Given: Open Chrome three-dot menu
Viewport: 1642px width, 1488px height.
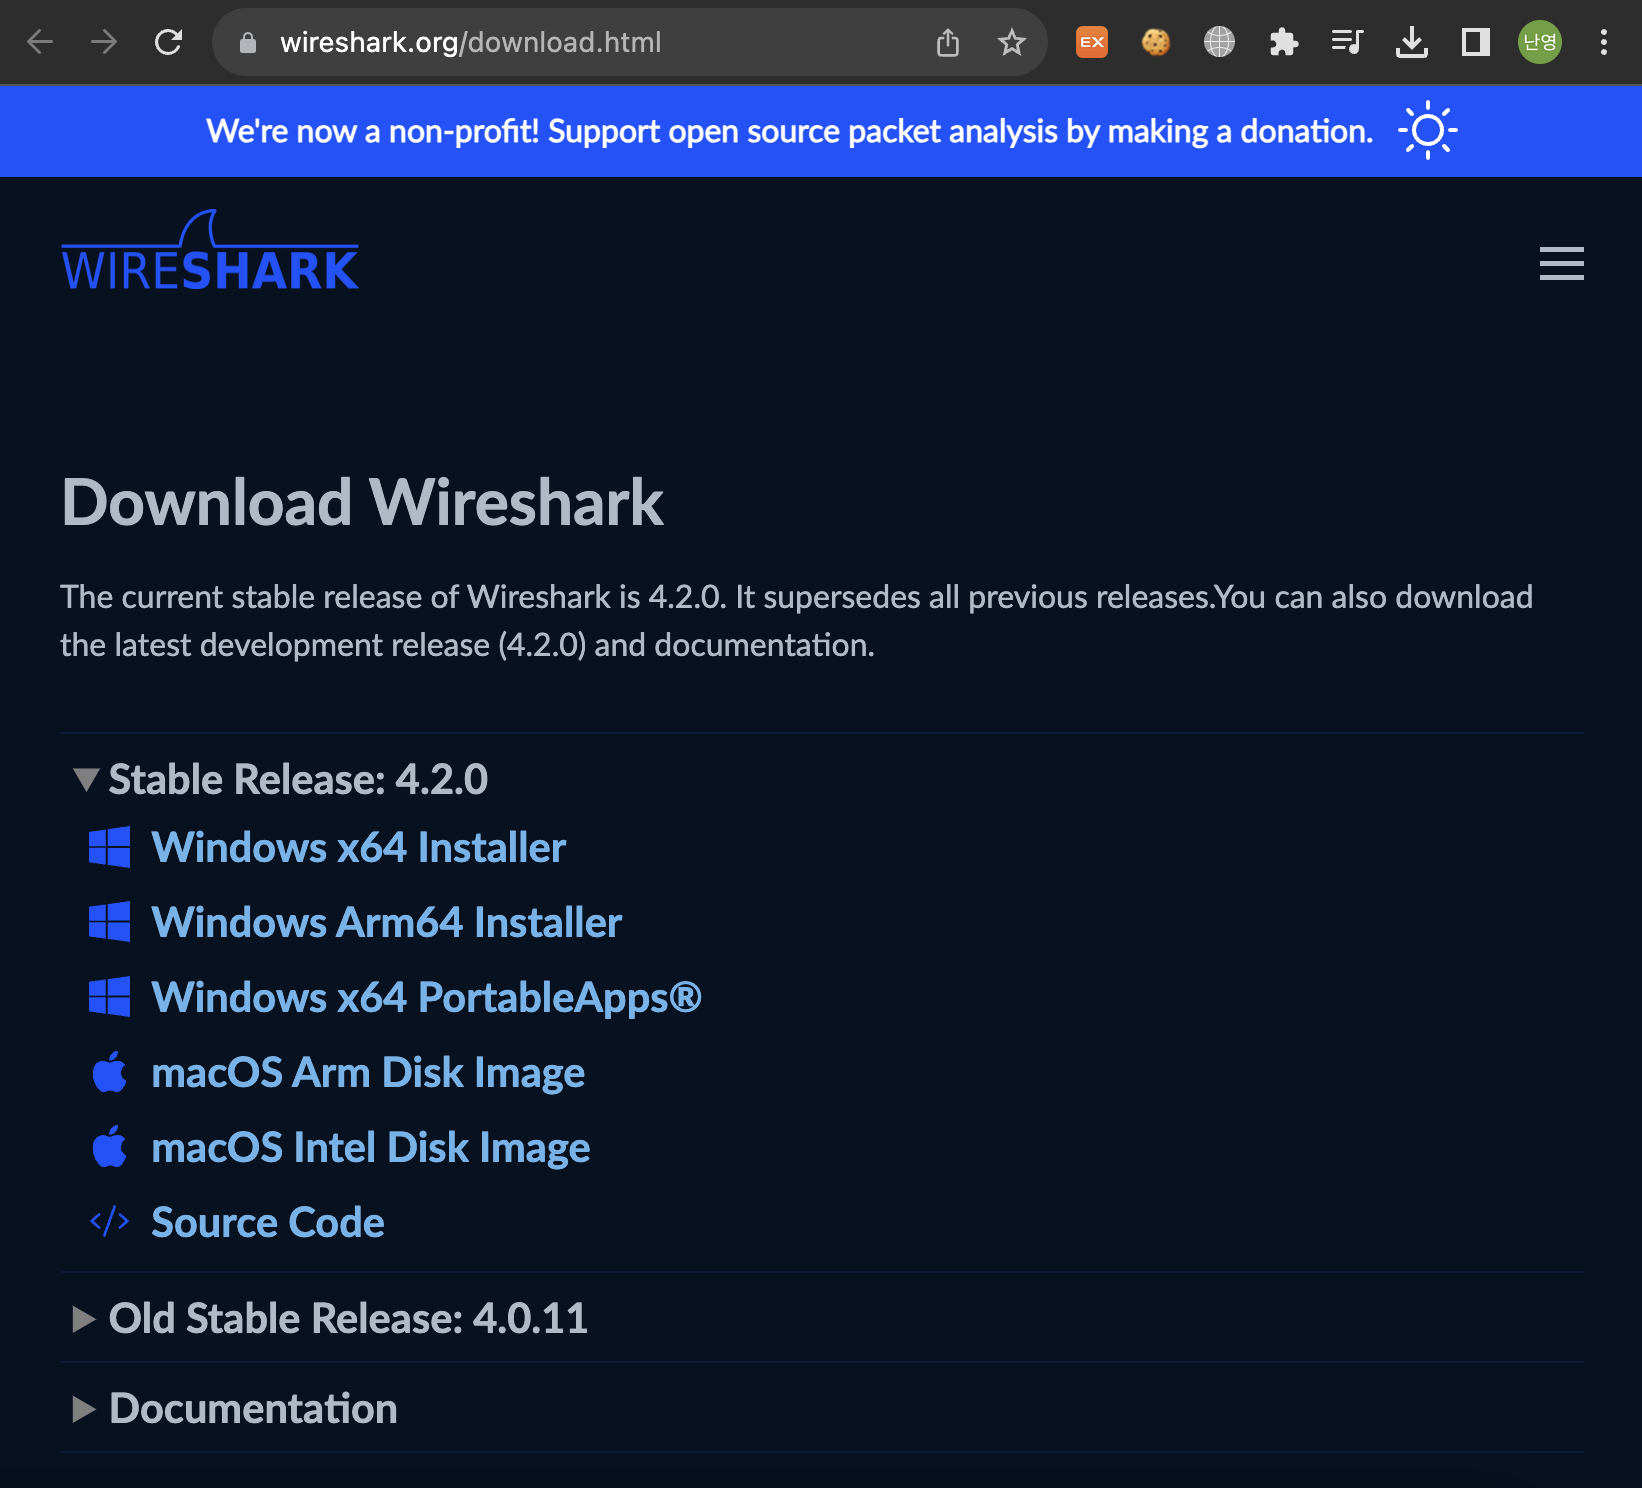Looking at the screenshot, I should coord(1604,42).
